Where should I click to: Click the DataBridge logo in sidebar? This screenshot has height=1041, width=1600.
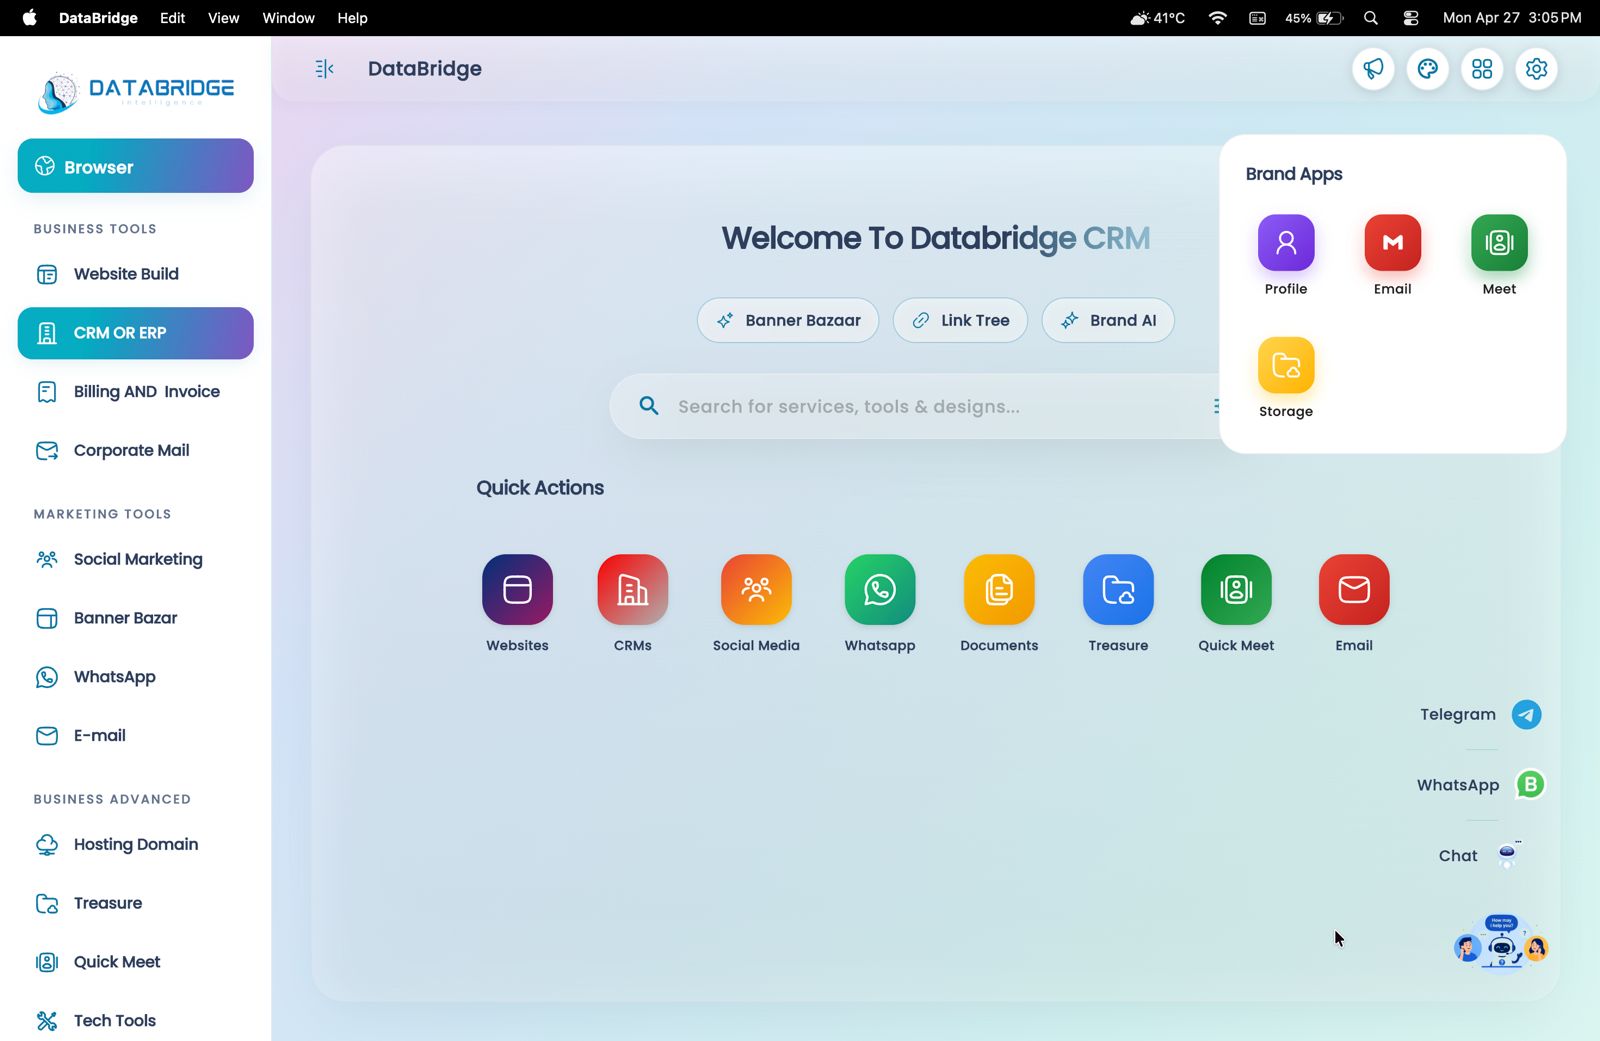pos(136,93)
